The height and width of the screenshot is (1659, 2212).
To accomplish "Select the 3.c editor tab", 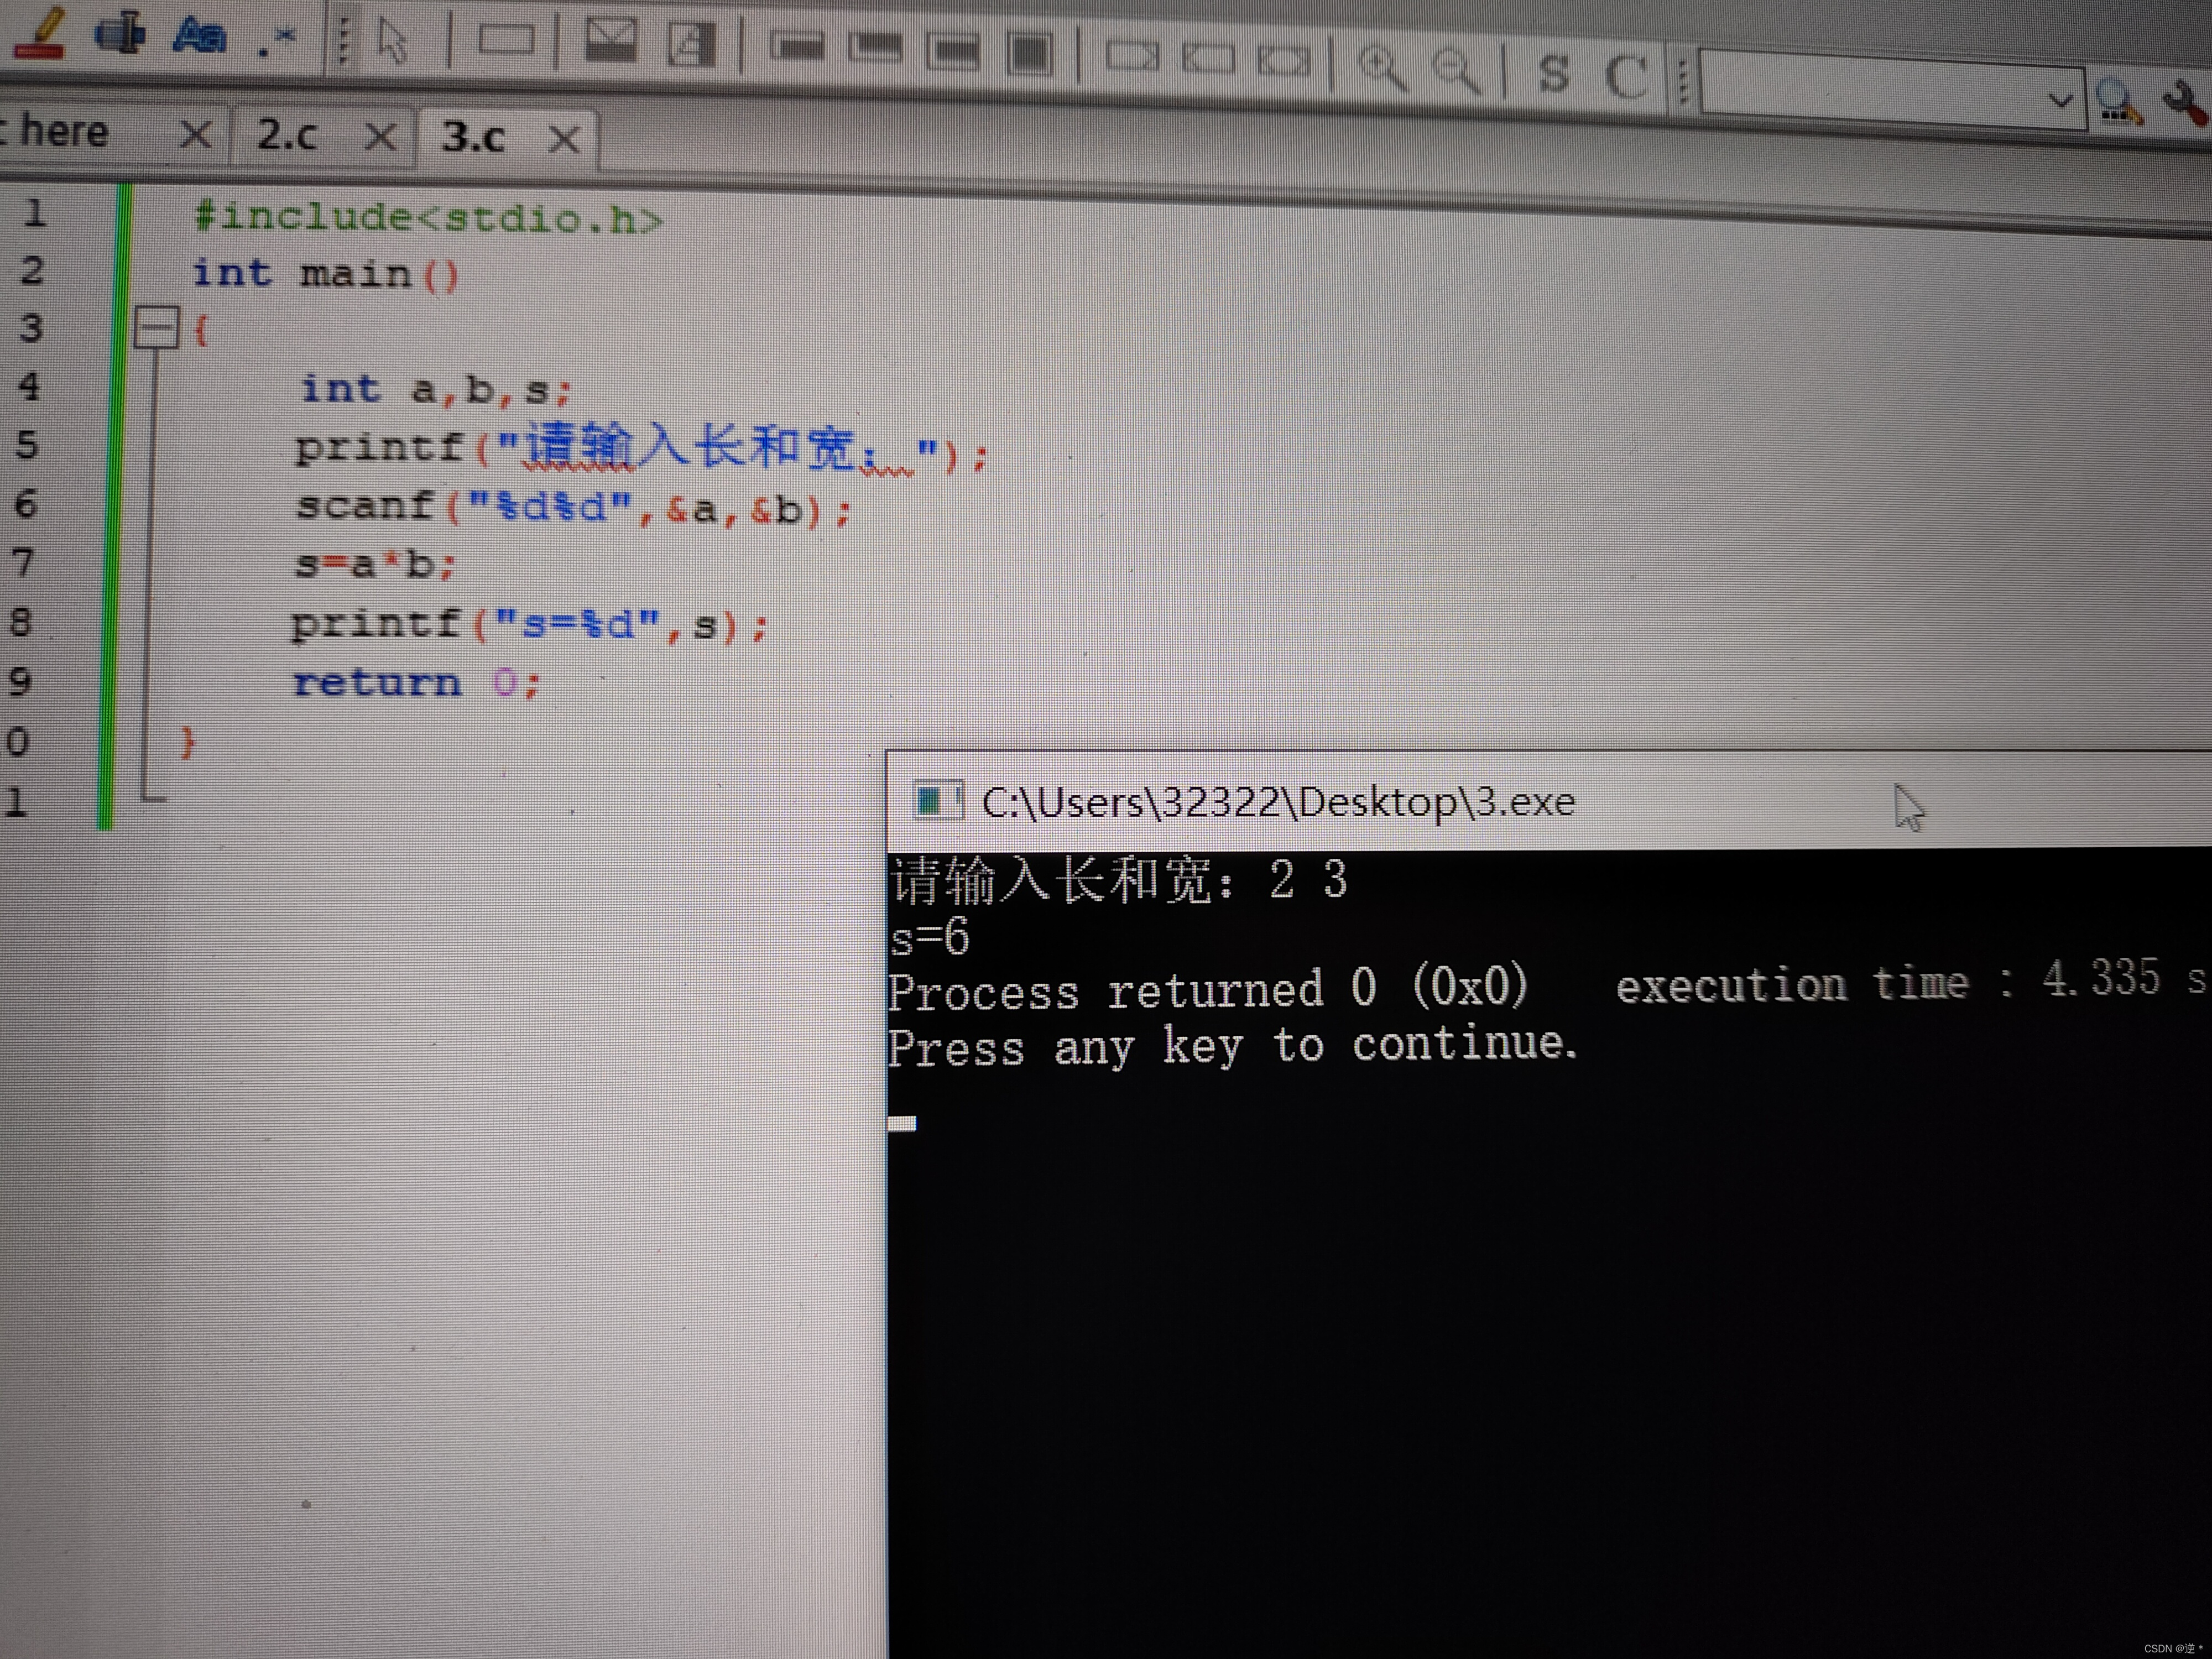I will coord(474,136).
